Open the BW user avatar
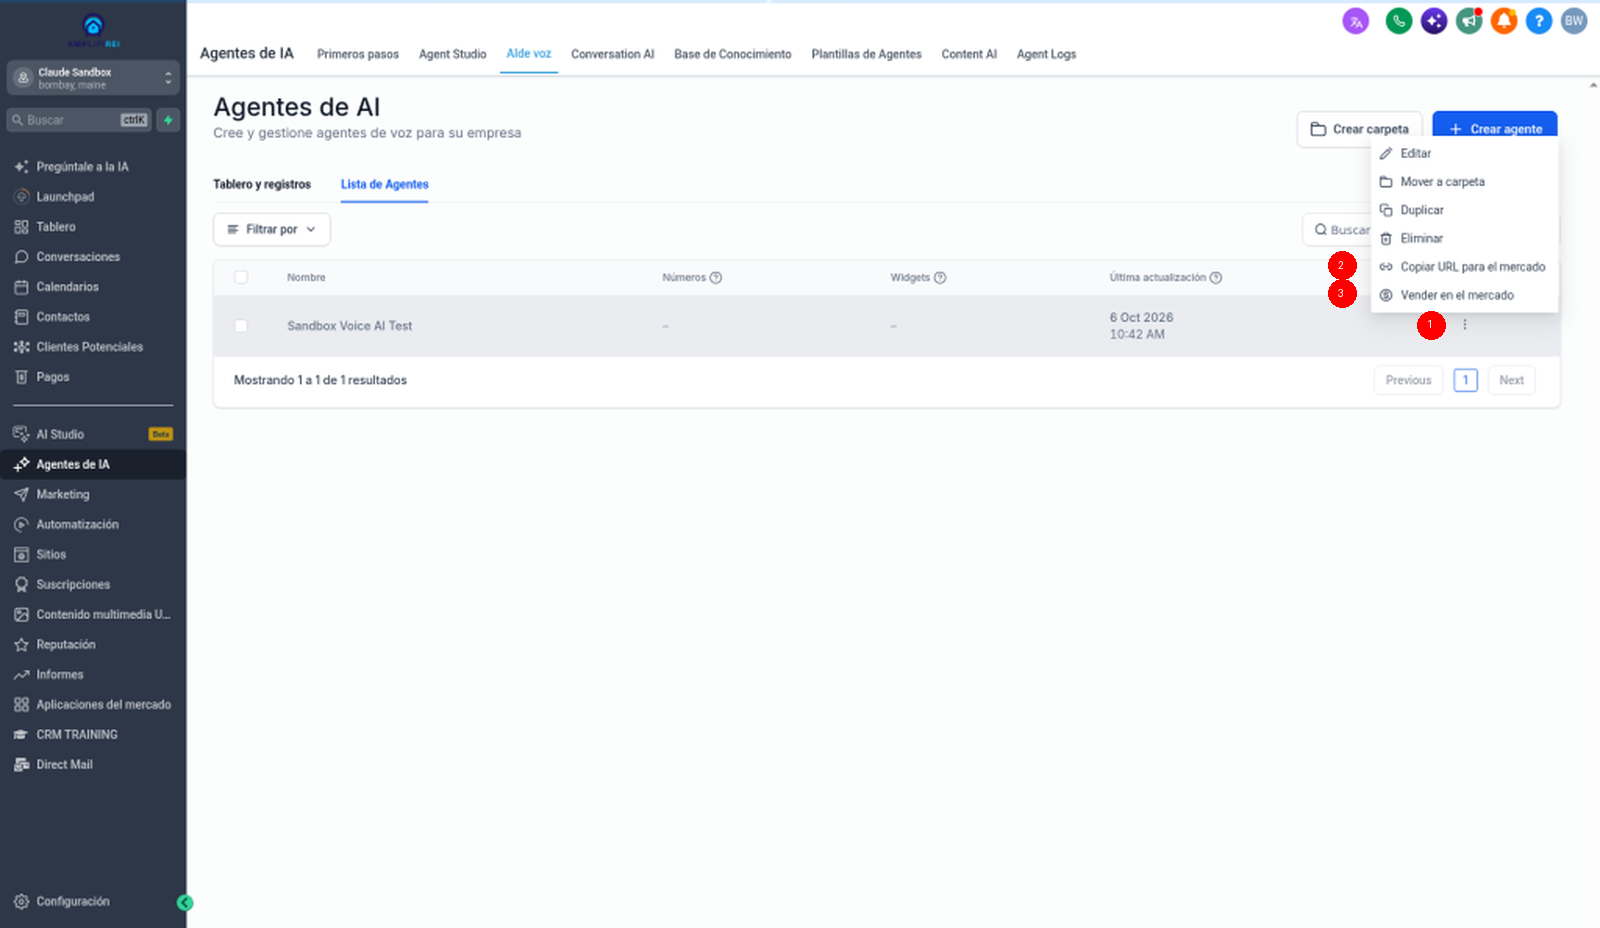 pyautogui.click(x=1574, y=21)
